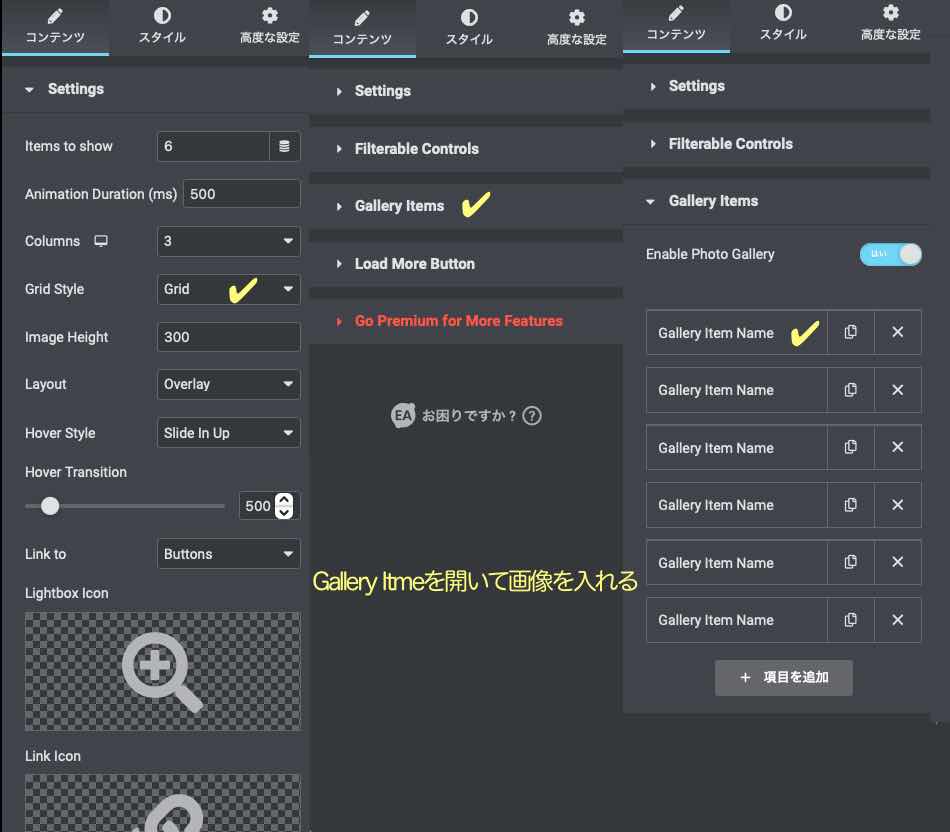Delete the last Gallery Item Name entry
This screenshot has width=950, height=832.
(x=897, y=620)
